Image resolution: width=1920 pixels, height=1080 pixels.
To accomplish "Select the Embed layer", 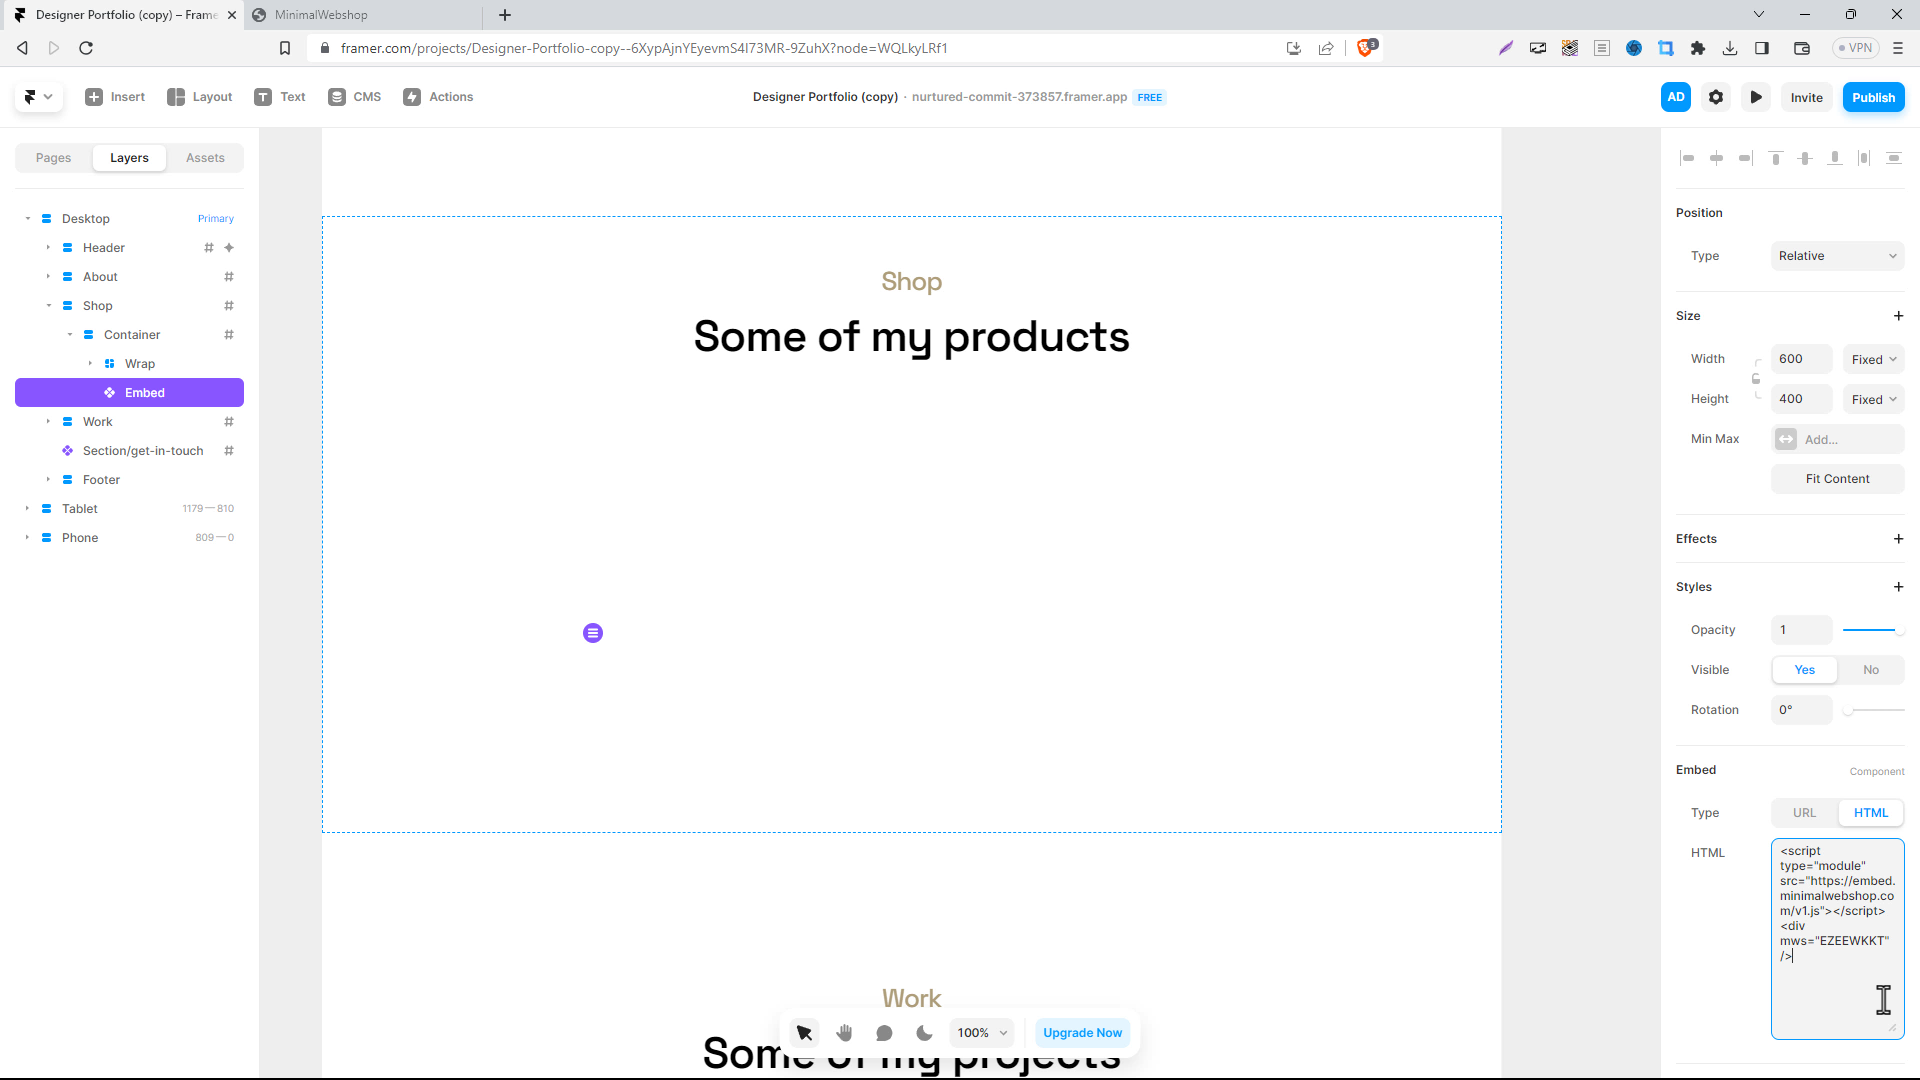I will (x=129, y=393).
